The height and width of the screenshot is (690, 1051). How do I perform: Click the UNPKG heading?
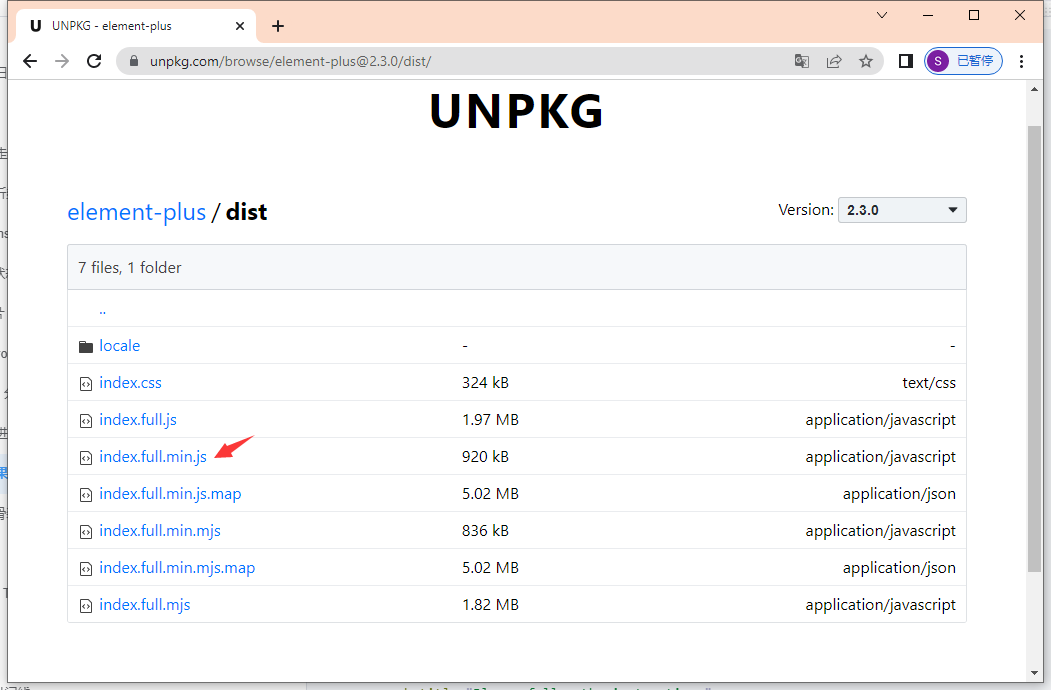(516, 111)
